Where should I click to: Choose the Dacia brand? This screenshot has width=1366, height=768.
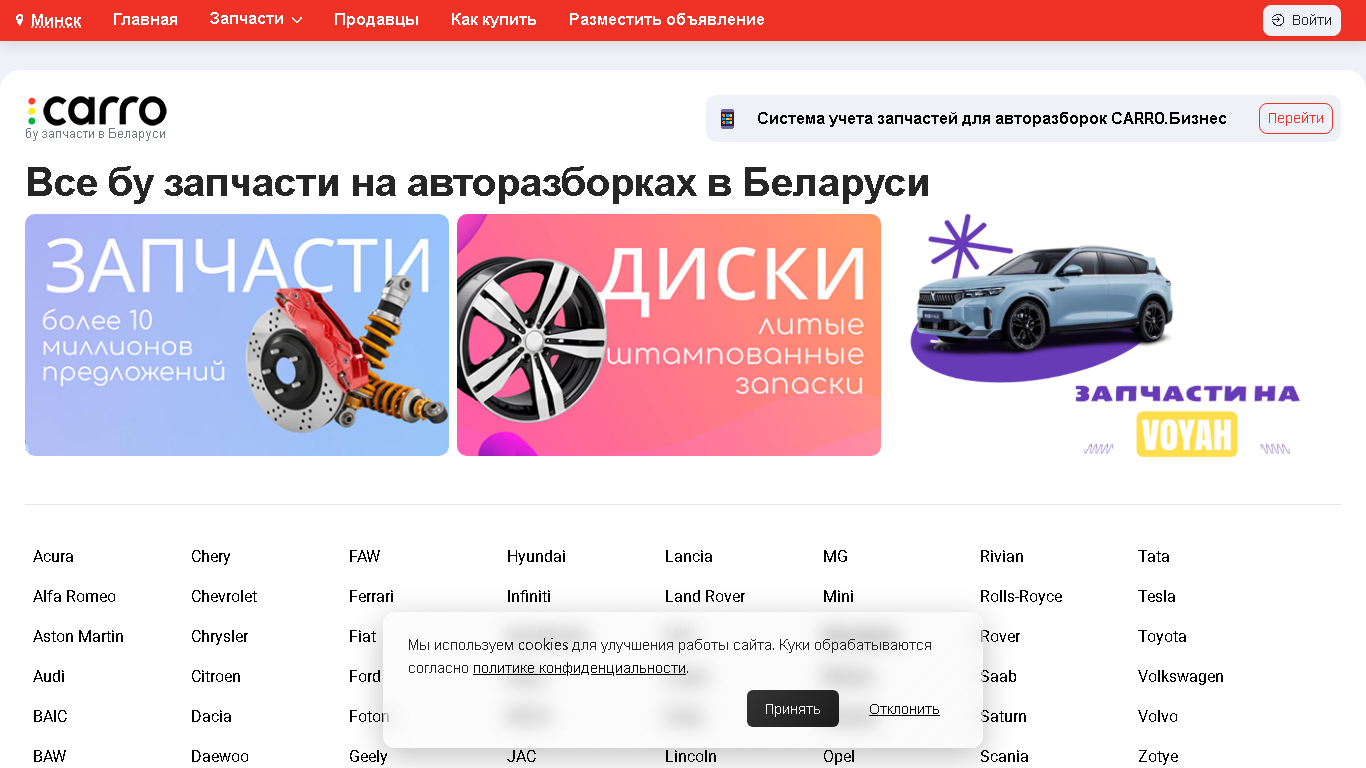(x=211, y=716)
